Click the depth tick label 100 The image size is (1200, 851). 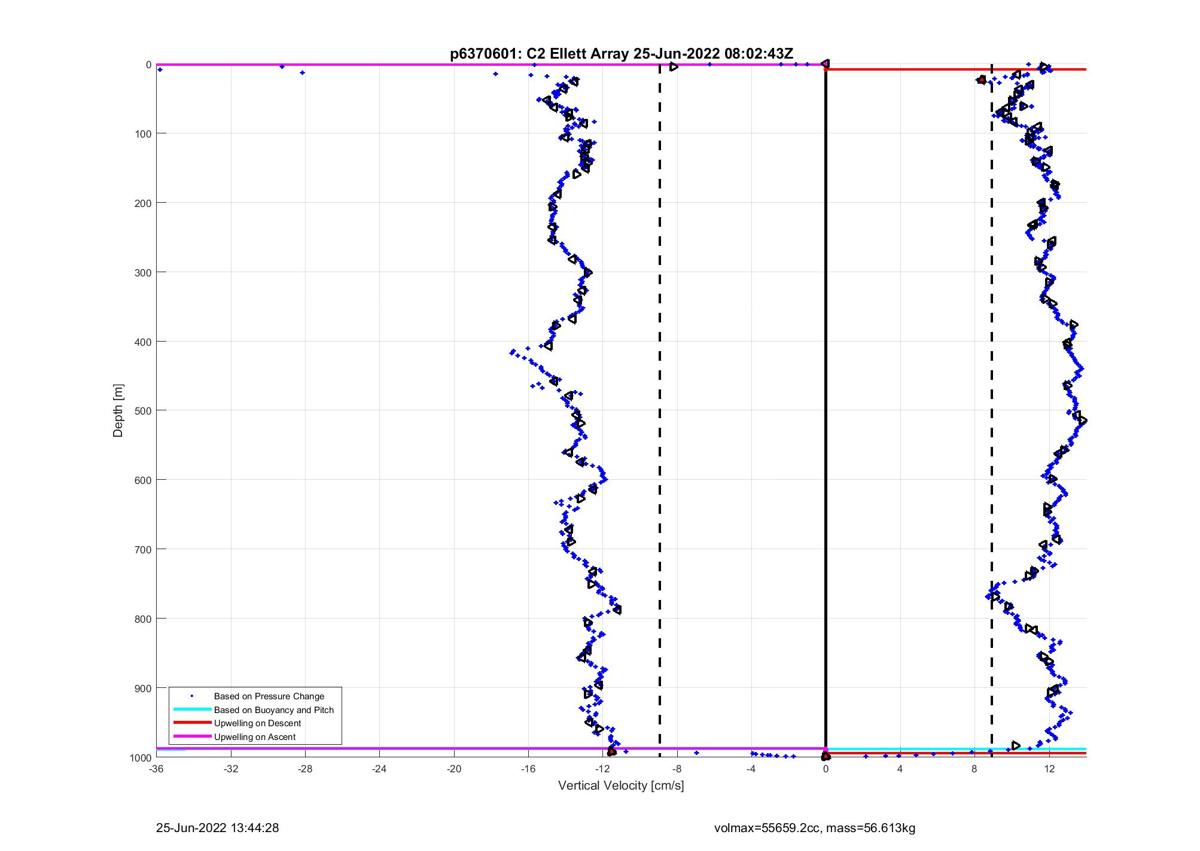(142, 134)
